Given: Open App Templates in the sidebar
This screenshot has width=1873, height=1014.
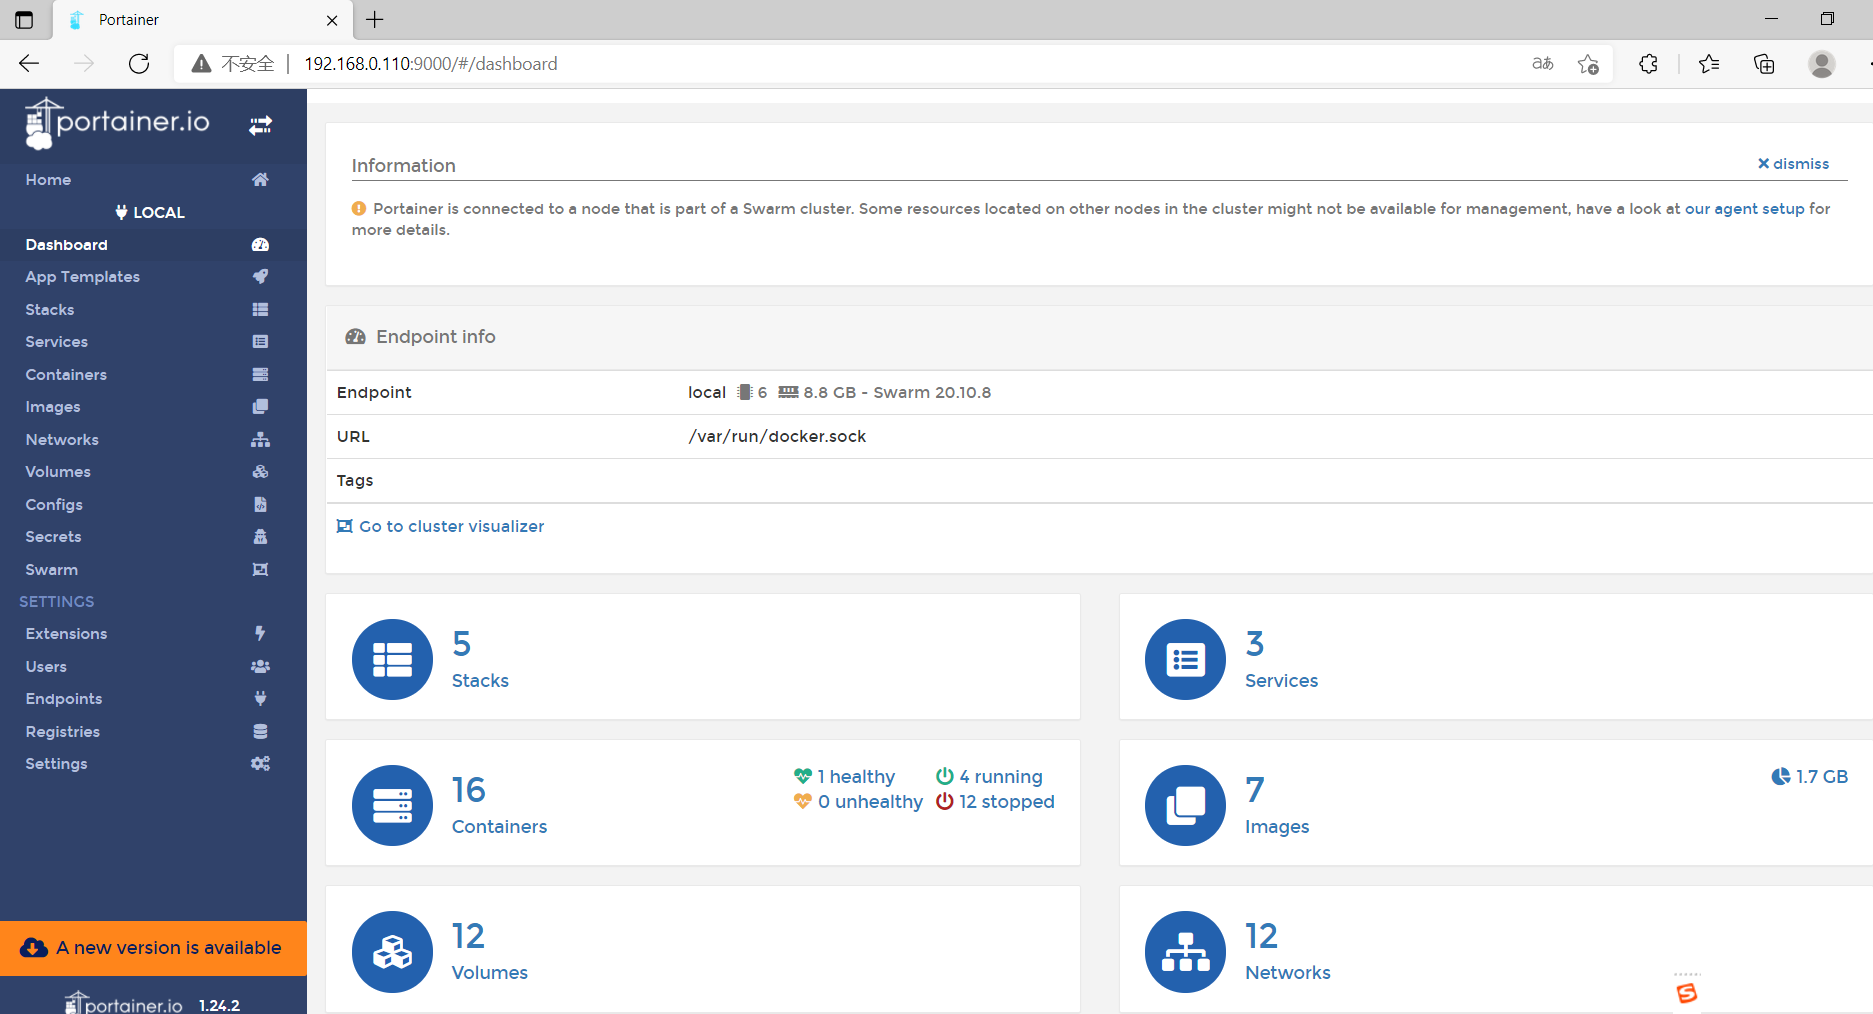Looking at the screenshot, I should tap(83, 277).
